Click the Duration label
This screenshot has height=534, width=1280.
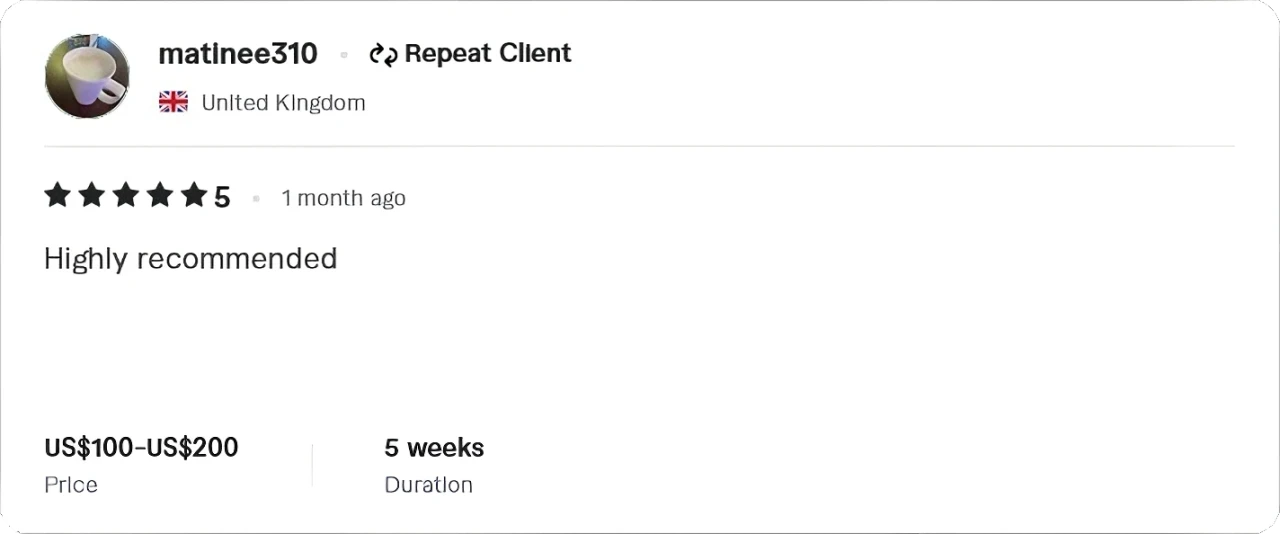(x=428, y=485)
